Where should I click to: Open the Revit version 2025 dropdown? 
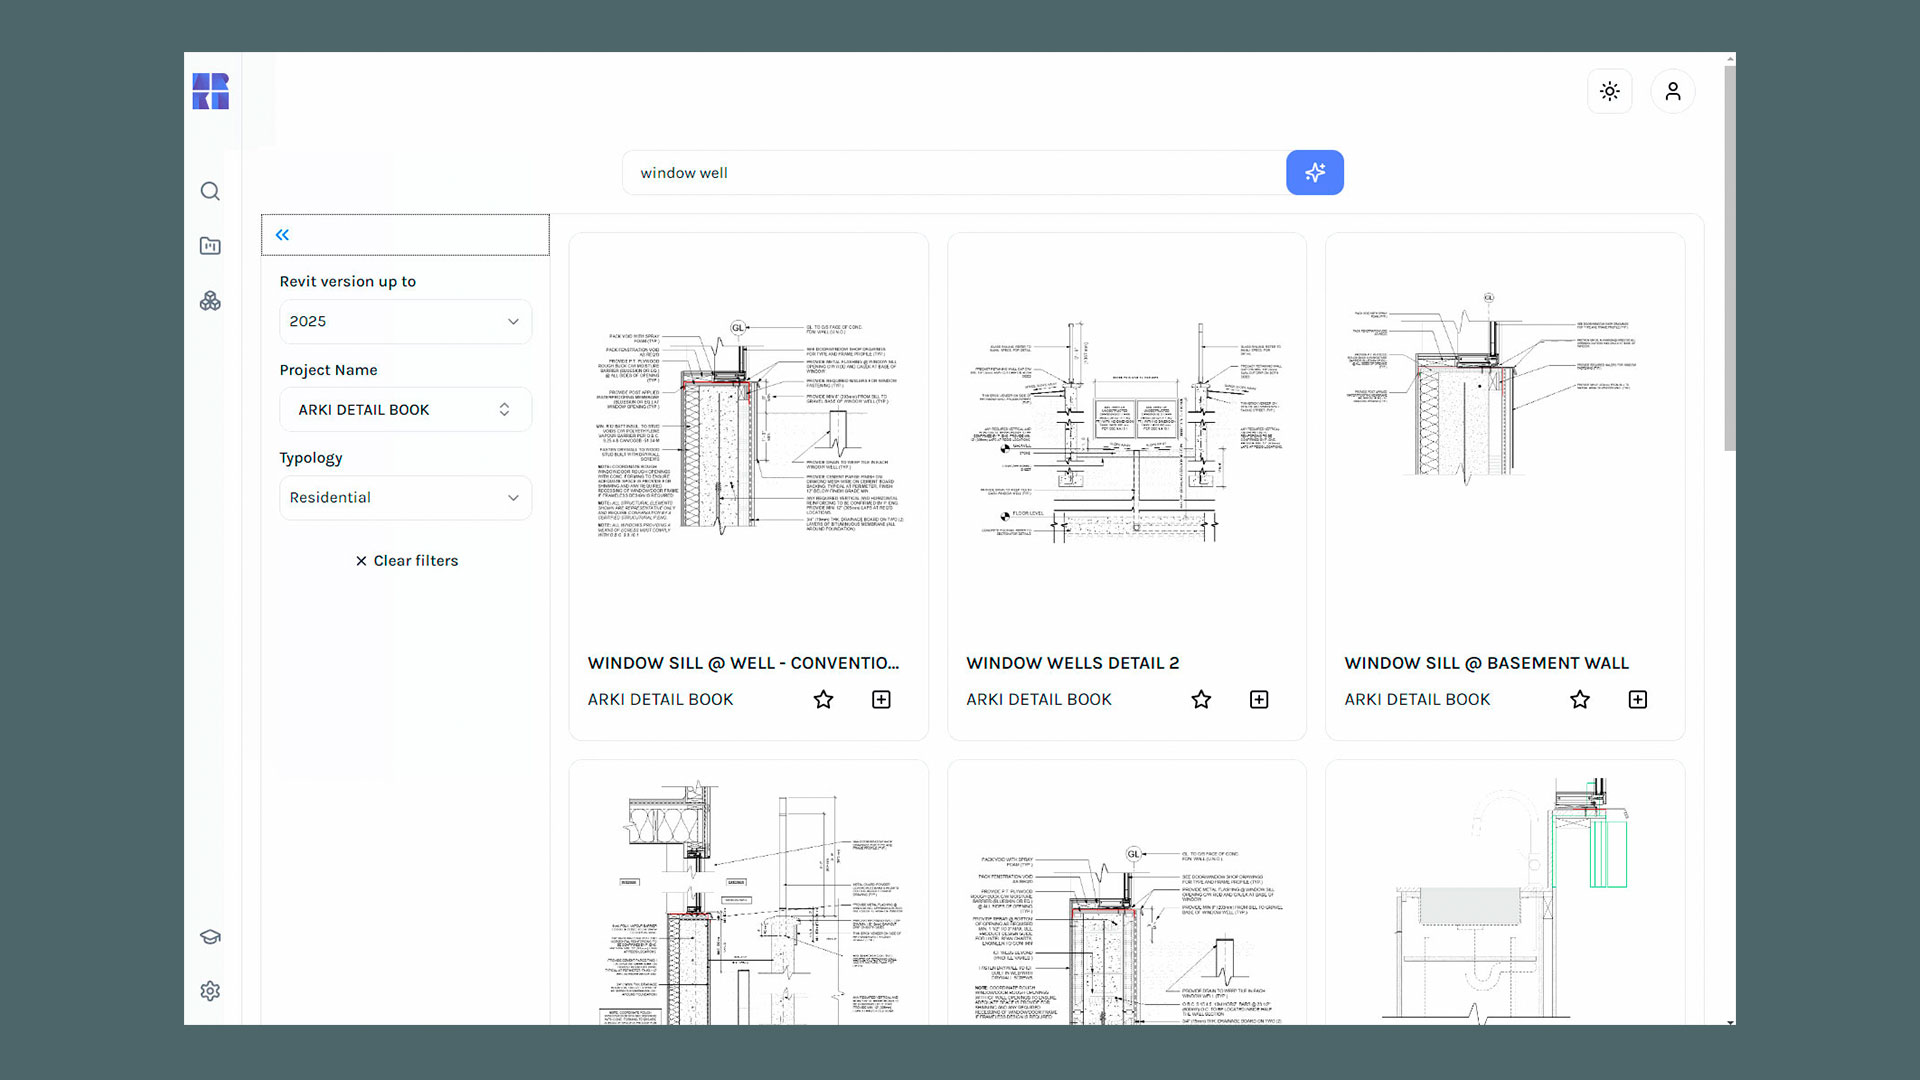point(406,322)
